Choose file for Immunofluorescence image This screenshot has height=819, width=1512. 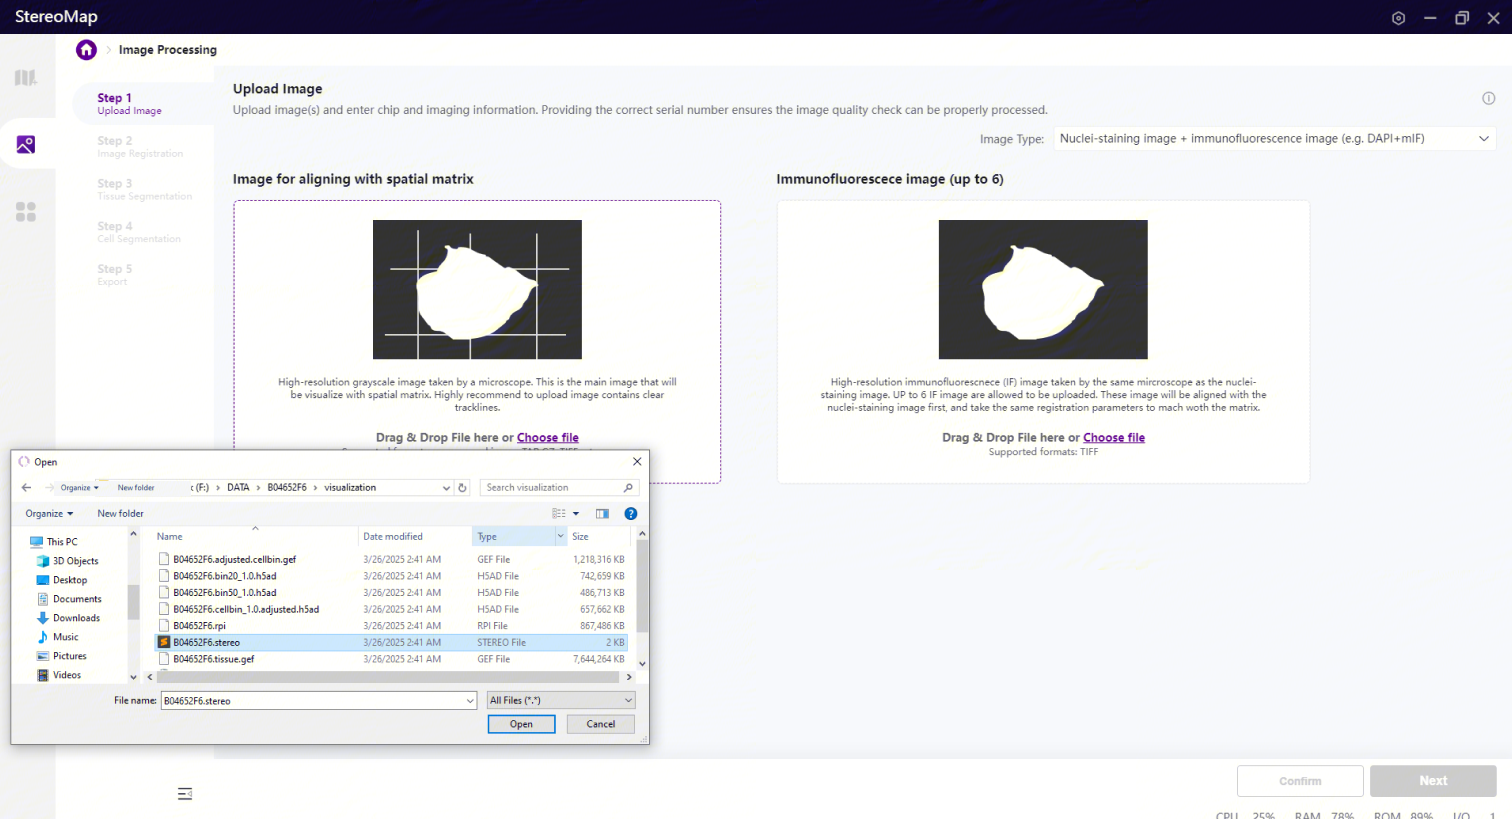point(1114,438)
